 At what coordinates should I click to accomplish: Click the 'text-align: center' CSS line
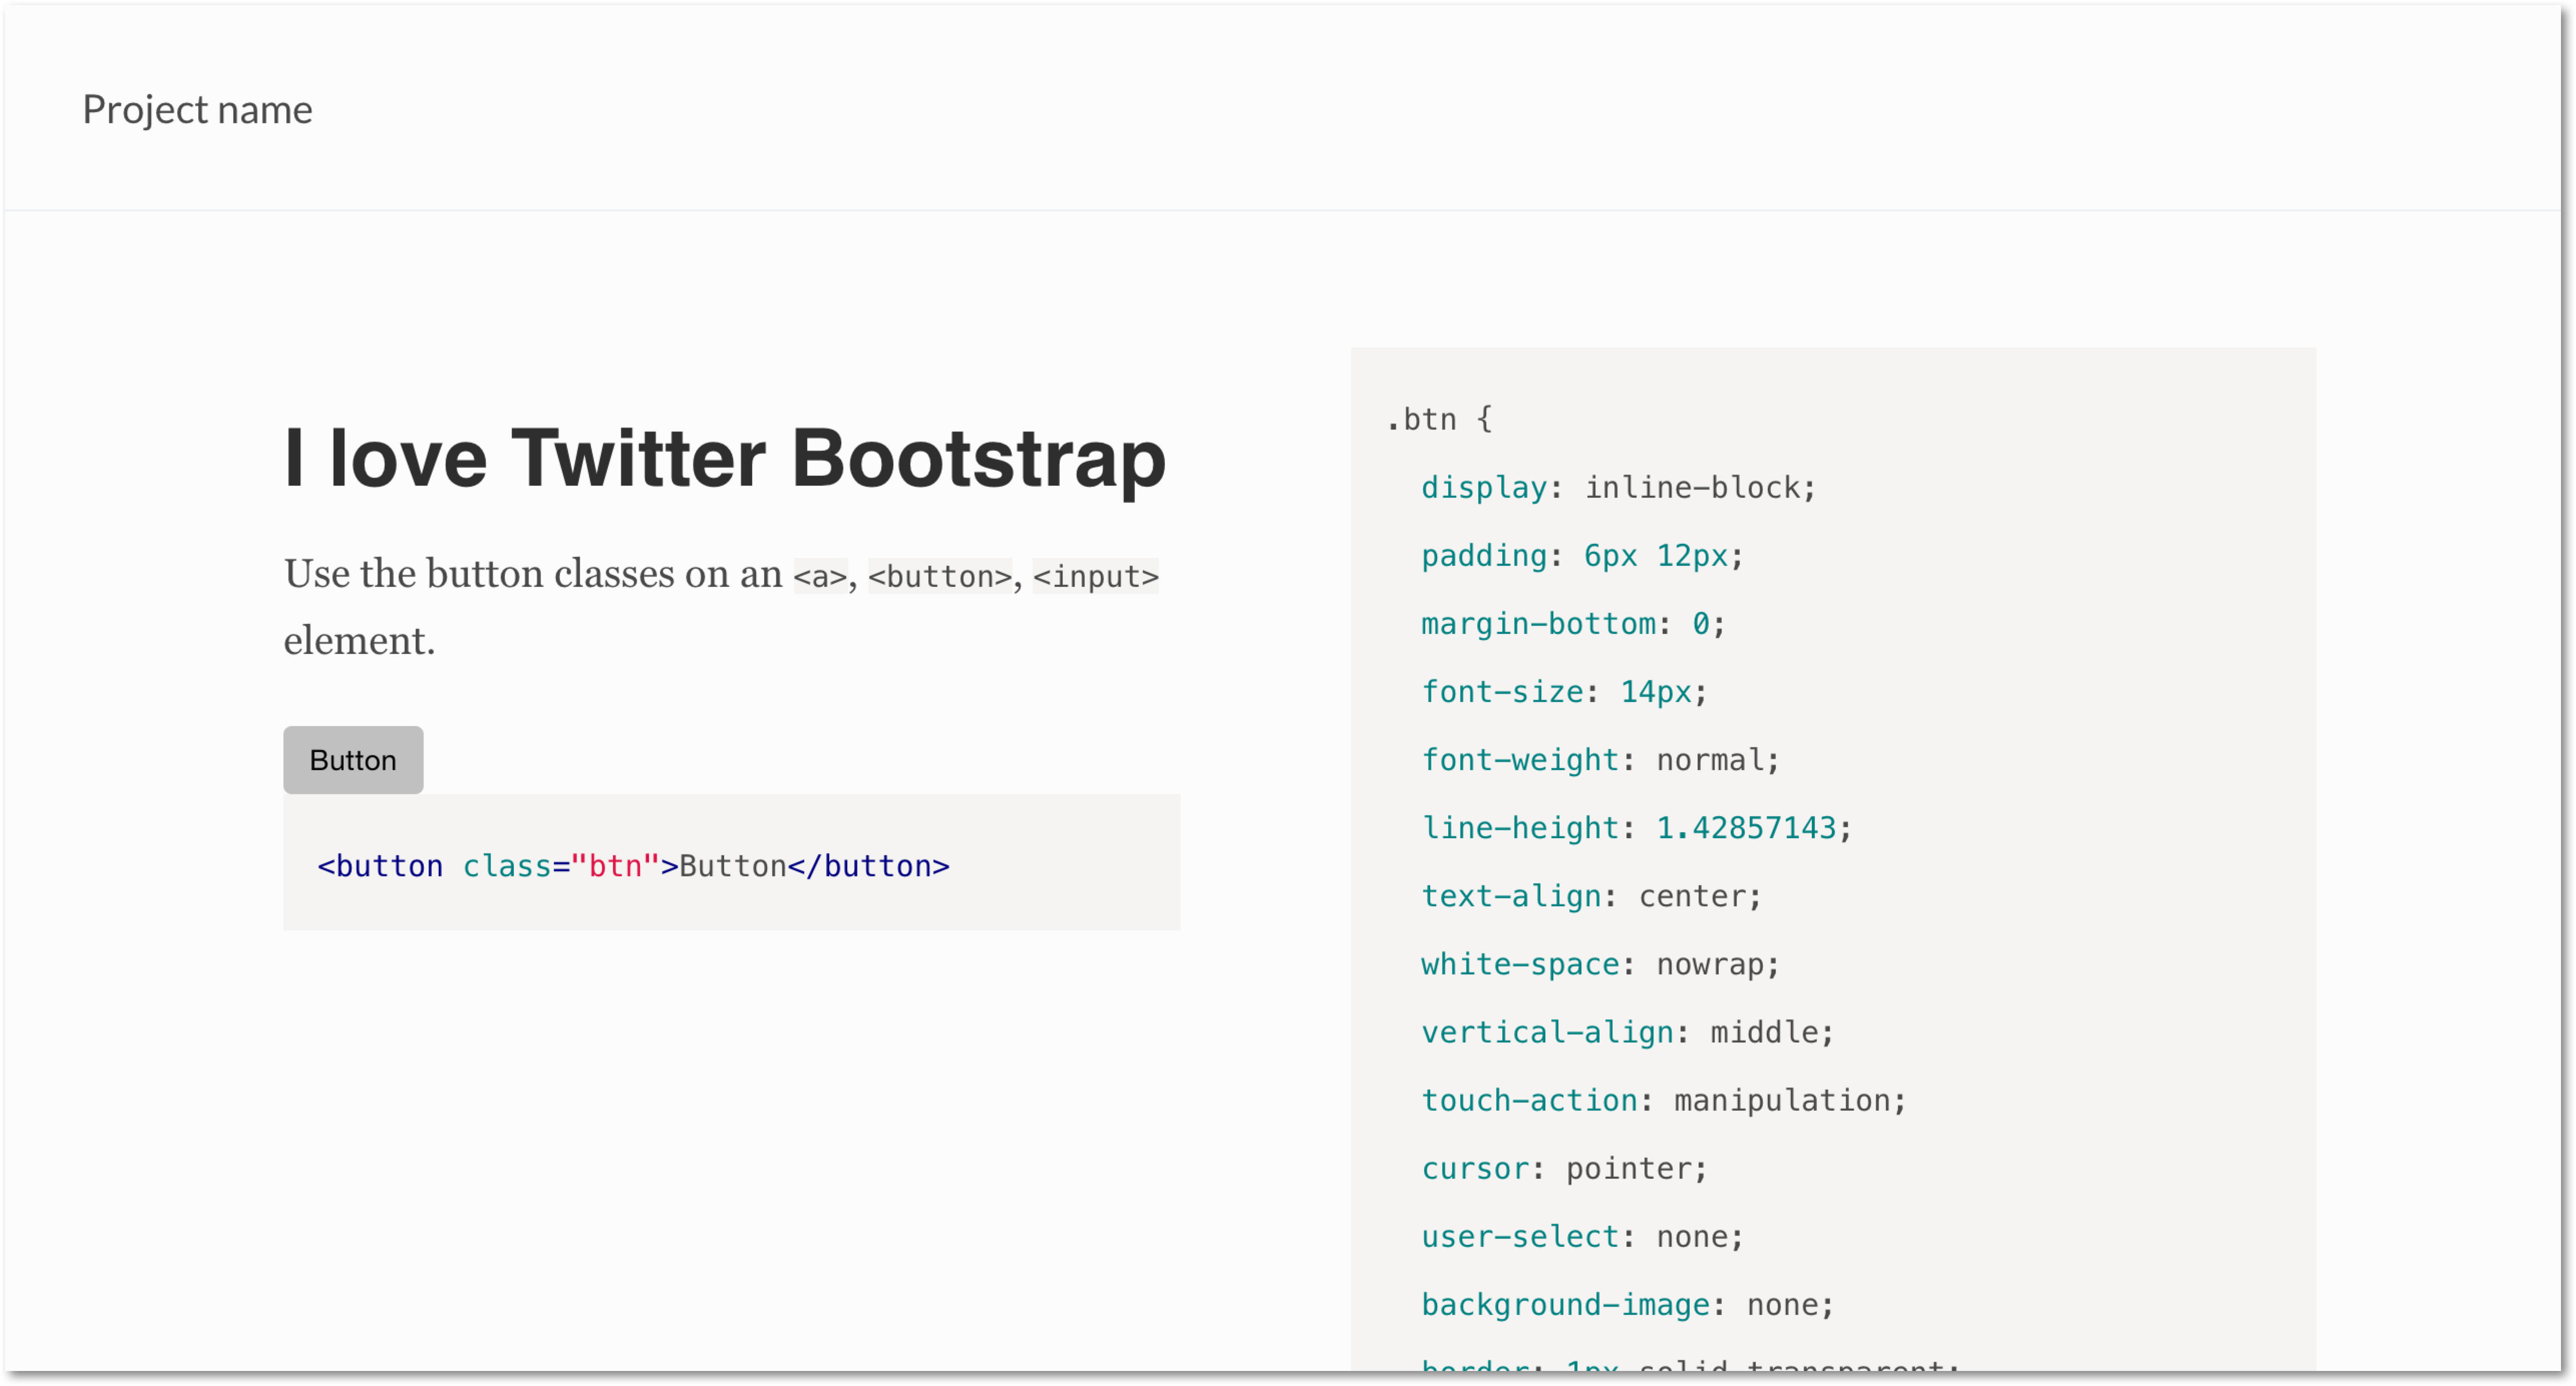coord(1590,896)
